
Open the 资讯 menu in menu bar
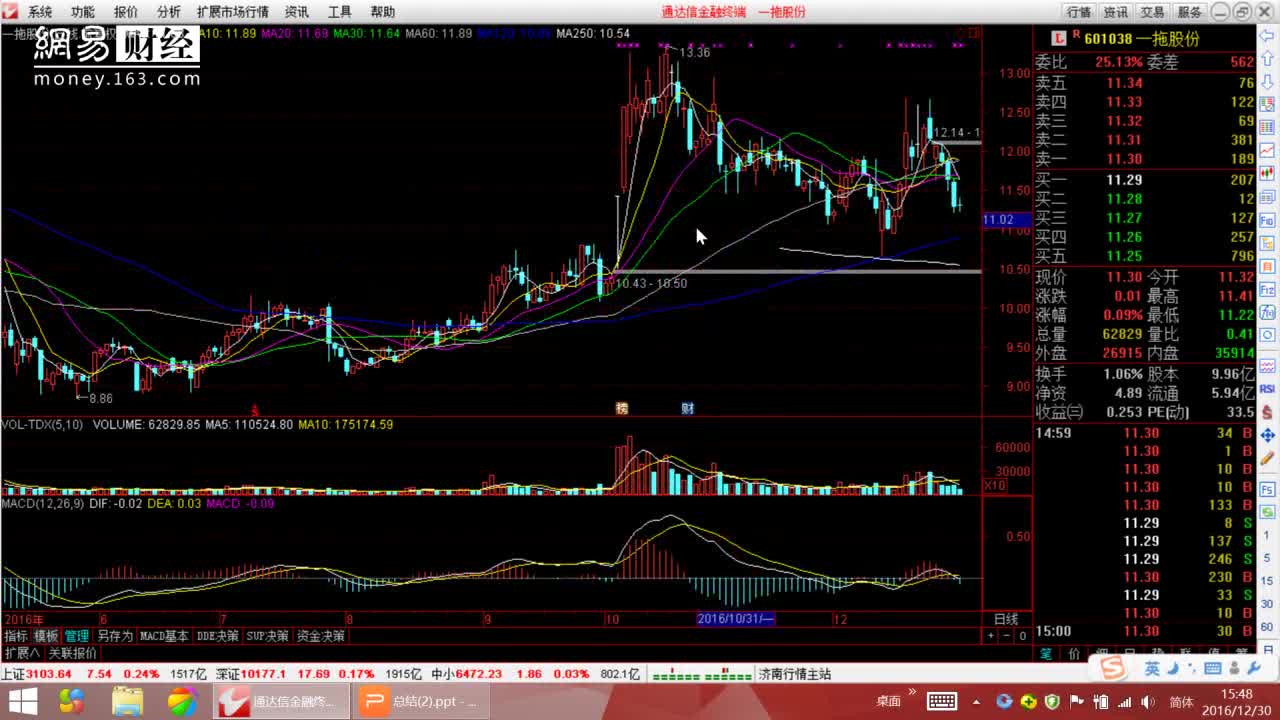click(297, 12)
